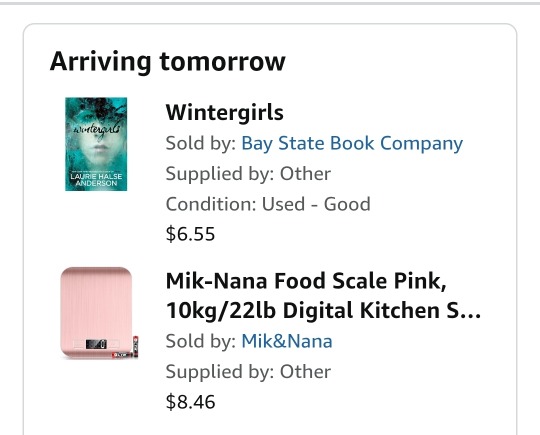The image size is (540, 435).
Task: Click the $8.46 price for the scale
Action: [190, 402]
